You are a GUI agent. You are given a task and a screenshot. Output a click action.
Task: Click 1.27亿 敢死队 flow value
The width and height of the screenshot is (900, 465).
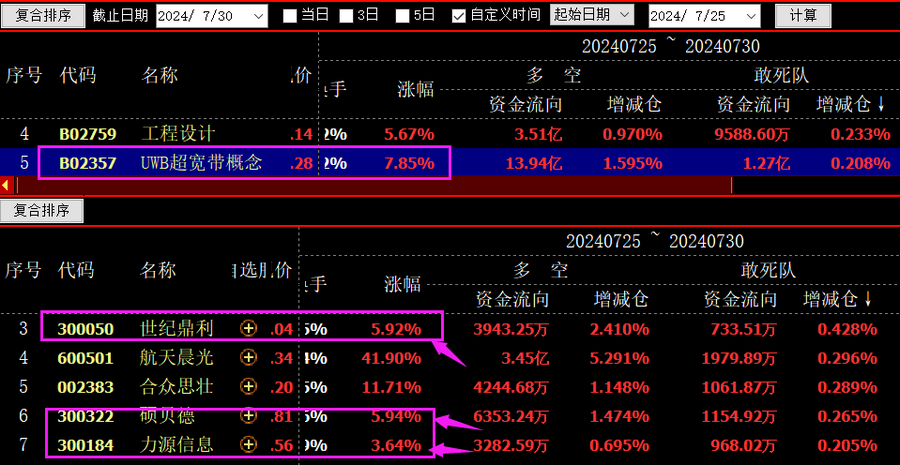click(x=766, y=164)
